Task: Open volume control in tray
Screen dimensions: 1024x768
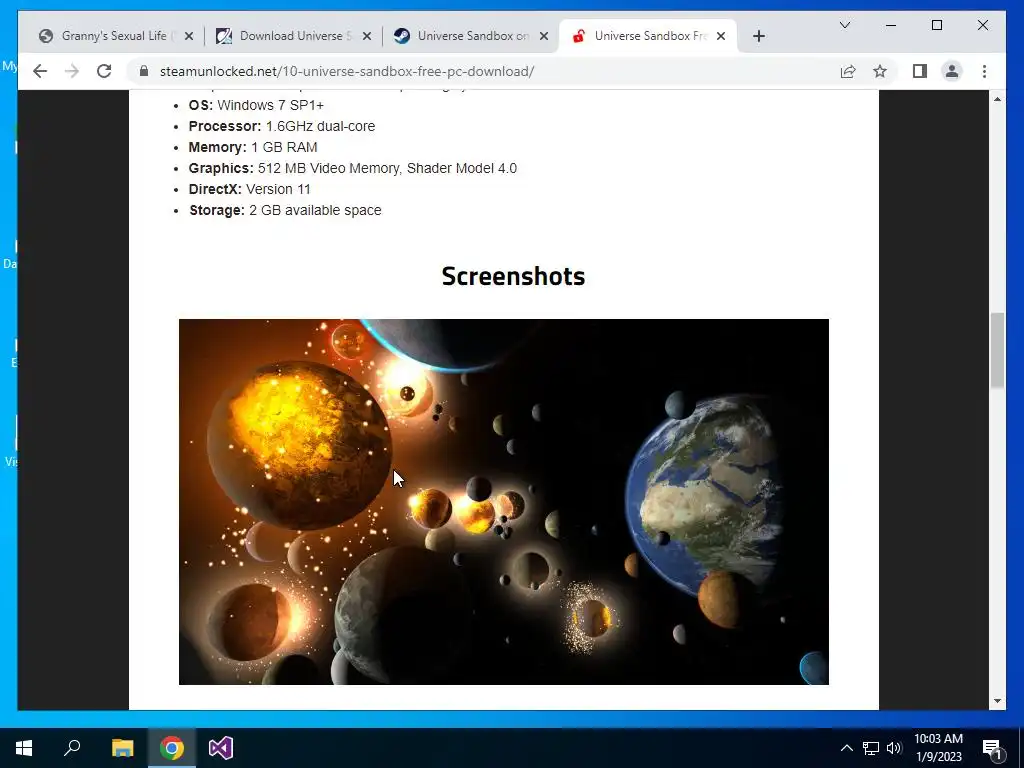Action: coord(894,748)
